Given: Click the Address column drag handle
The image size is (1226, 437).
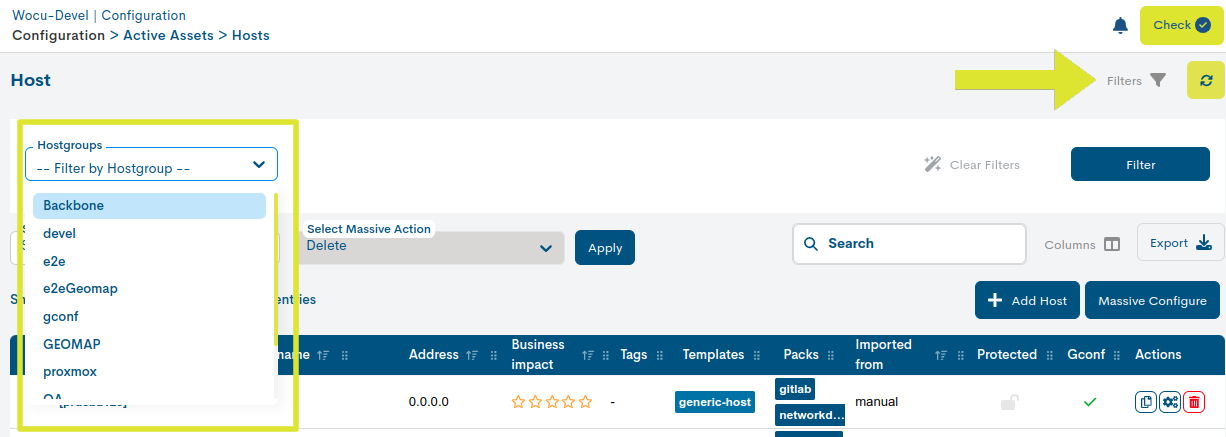Looking at the screenshot, I should 493,355.
